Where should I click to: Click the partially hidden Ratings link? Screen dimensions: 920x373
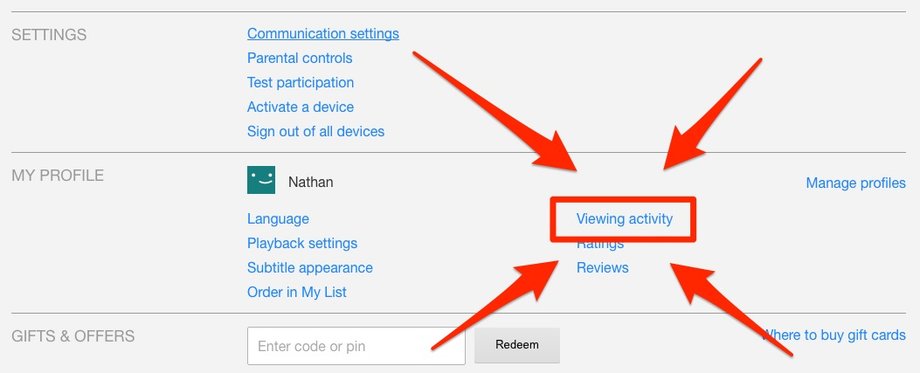pyautogui.click(x=600, y=245)
